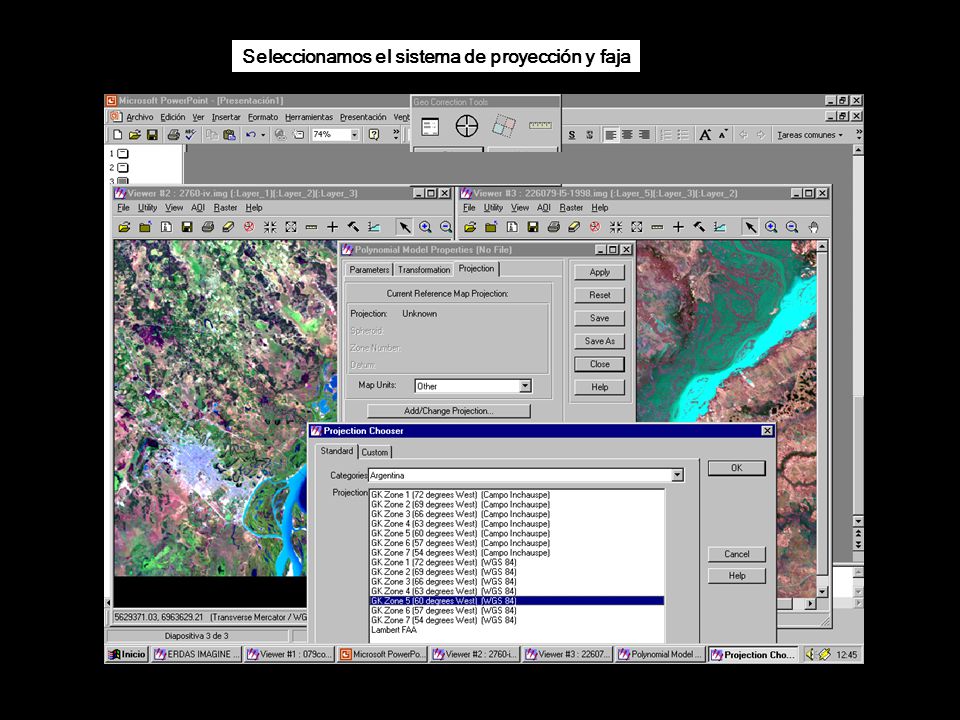Open the PowerPoint 74% zoom dropdown

click(x=354, y=135)
